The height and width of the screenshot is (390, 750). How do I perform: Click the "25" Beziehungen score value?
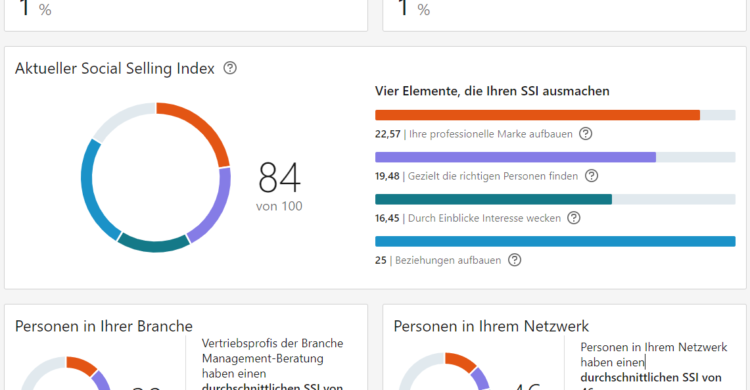pos(381,260)
